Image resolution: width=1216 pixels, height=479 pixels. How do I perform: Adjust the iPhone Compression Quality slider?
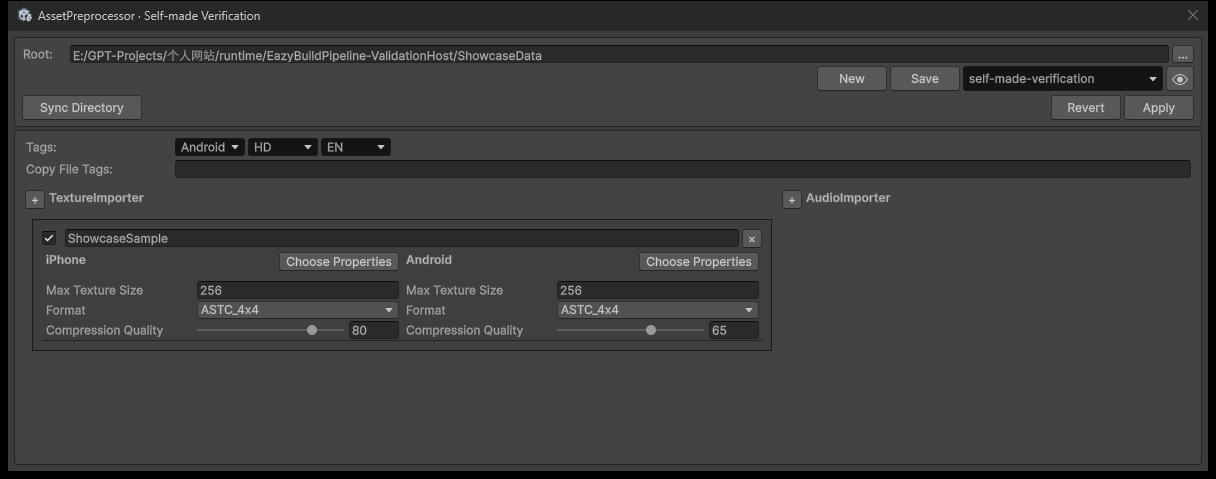click(271, 330)
